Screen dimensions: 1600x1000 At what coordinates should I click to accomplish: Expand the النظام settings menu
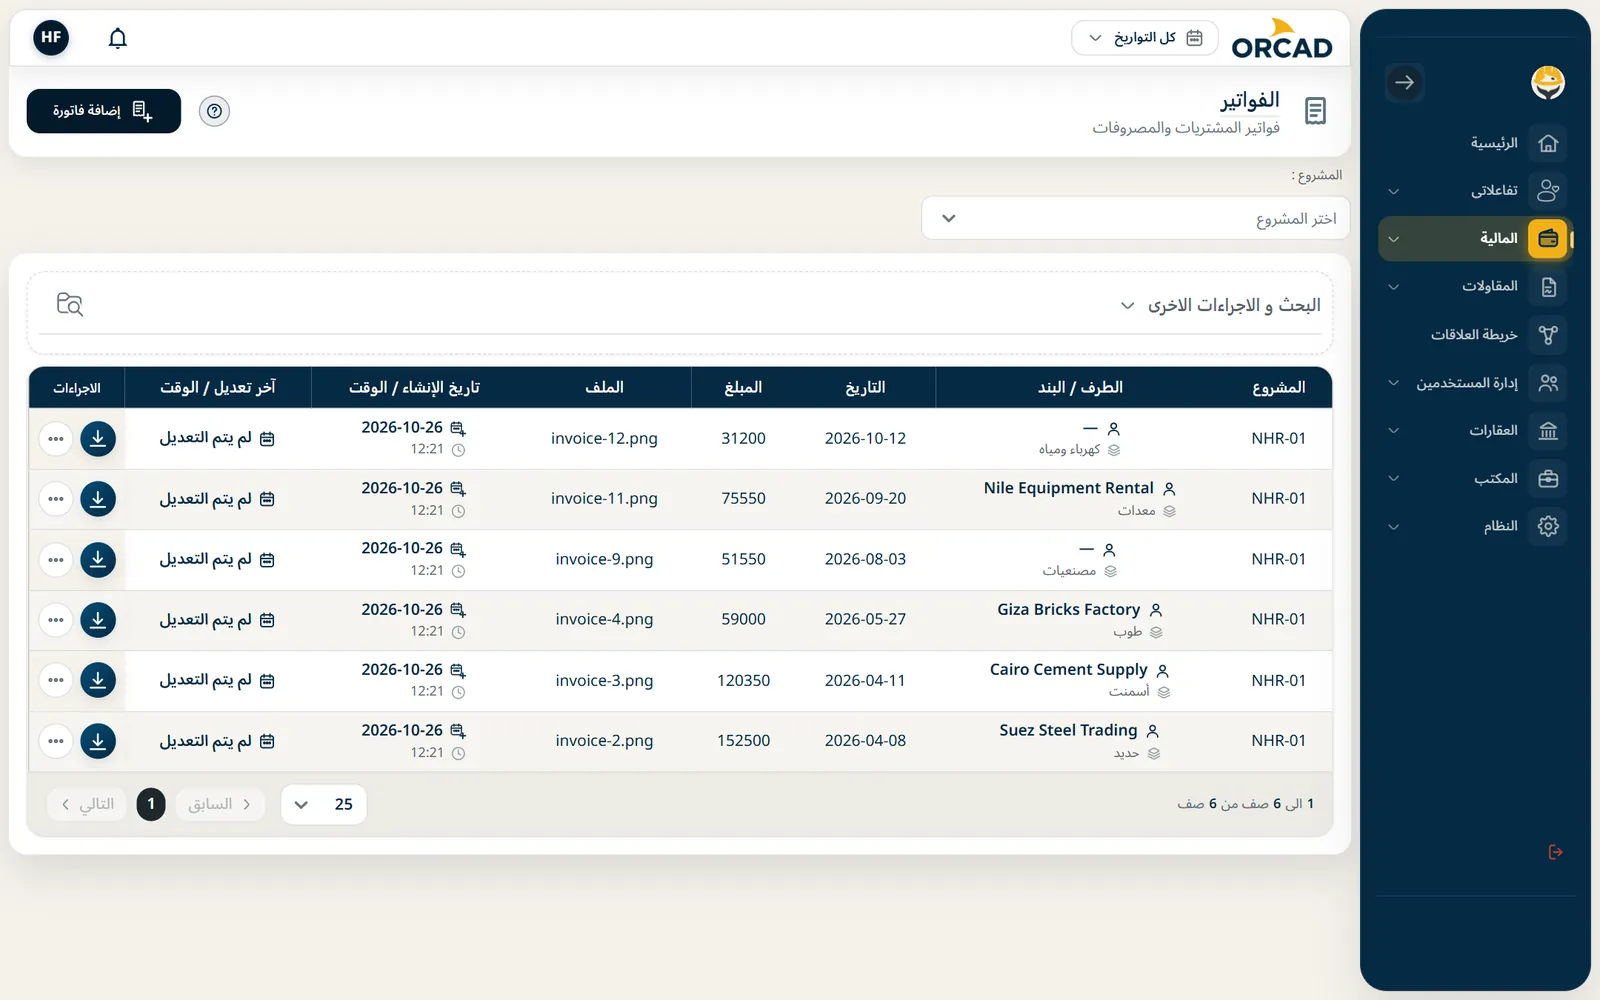(1475, 526)
